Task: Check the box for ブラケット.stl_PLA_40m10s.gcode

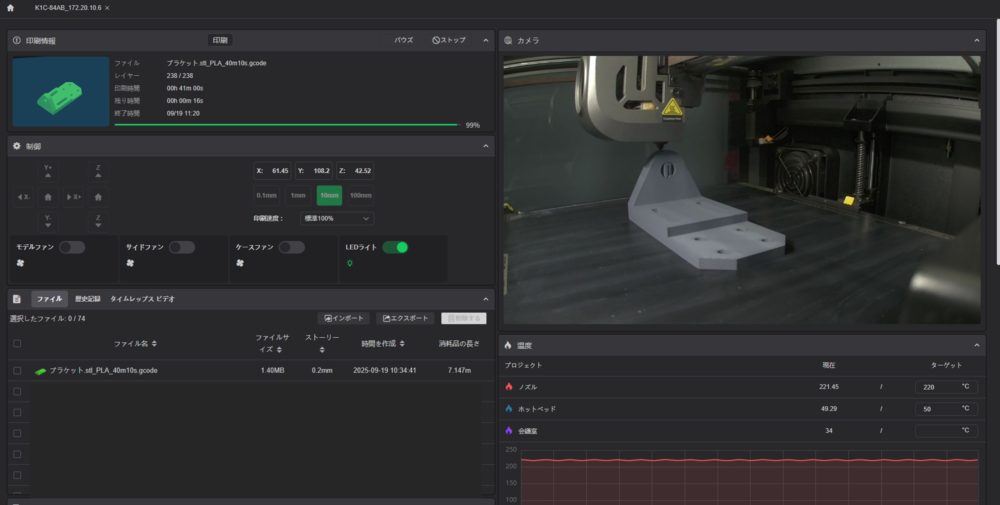Action: pyautogui.click(x=17, y=370)
